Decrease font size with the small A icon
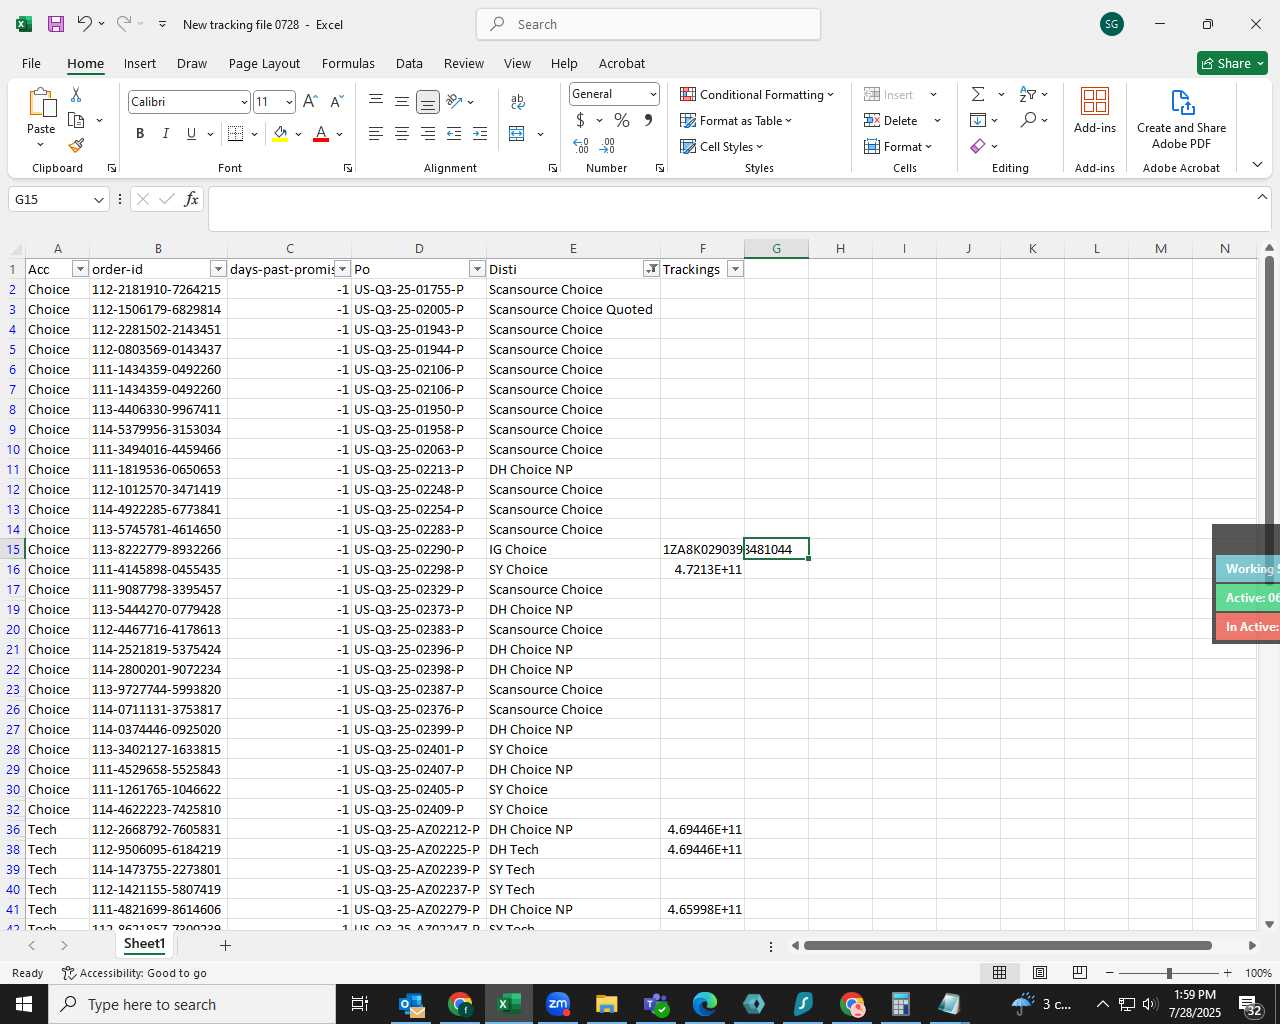 click(x=336, y=101)
